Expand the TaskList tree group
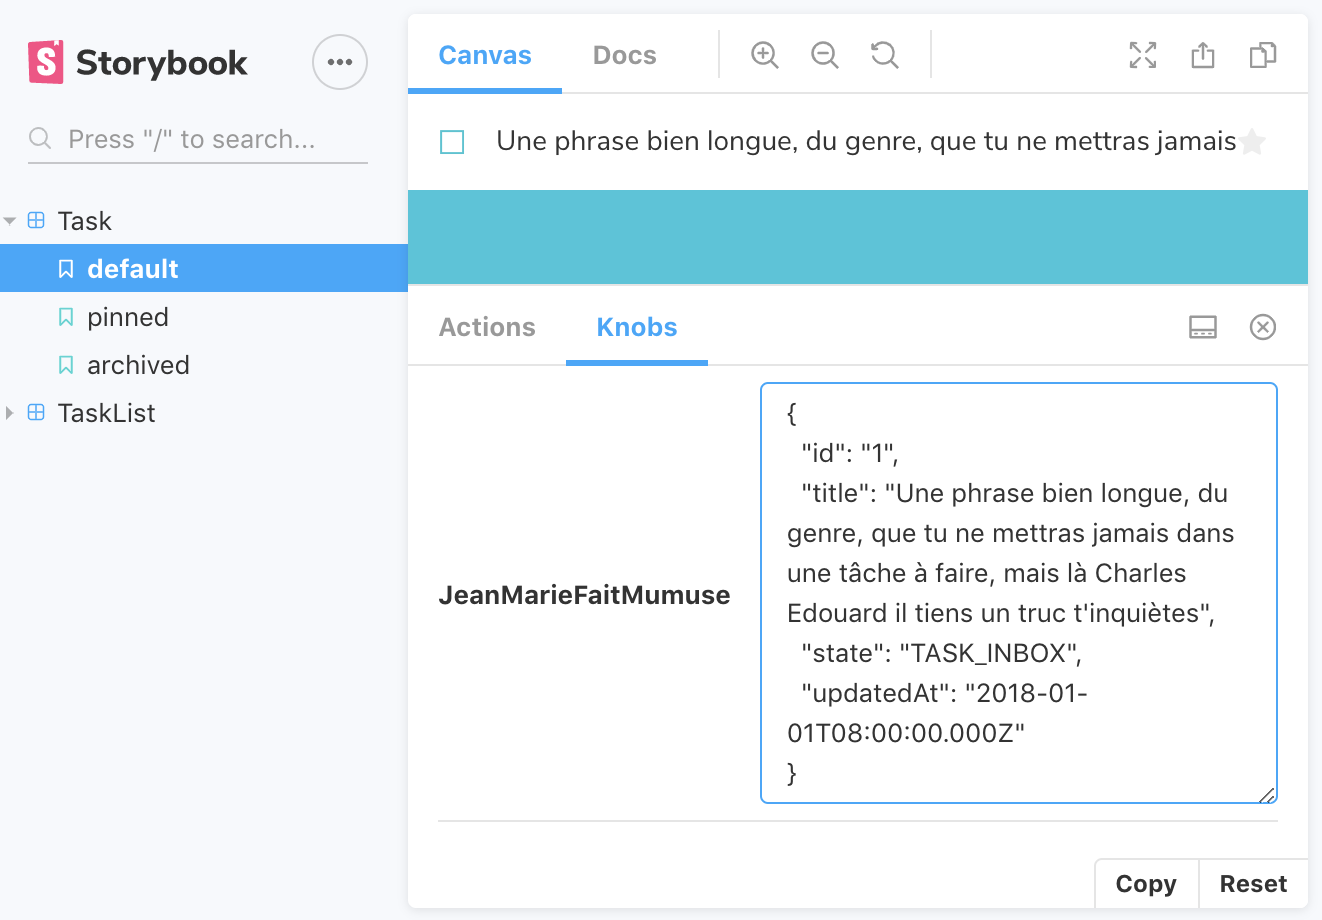This screenshot has height=920, width=1322. click(x=10, y=413)
